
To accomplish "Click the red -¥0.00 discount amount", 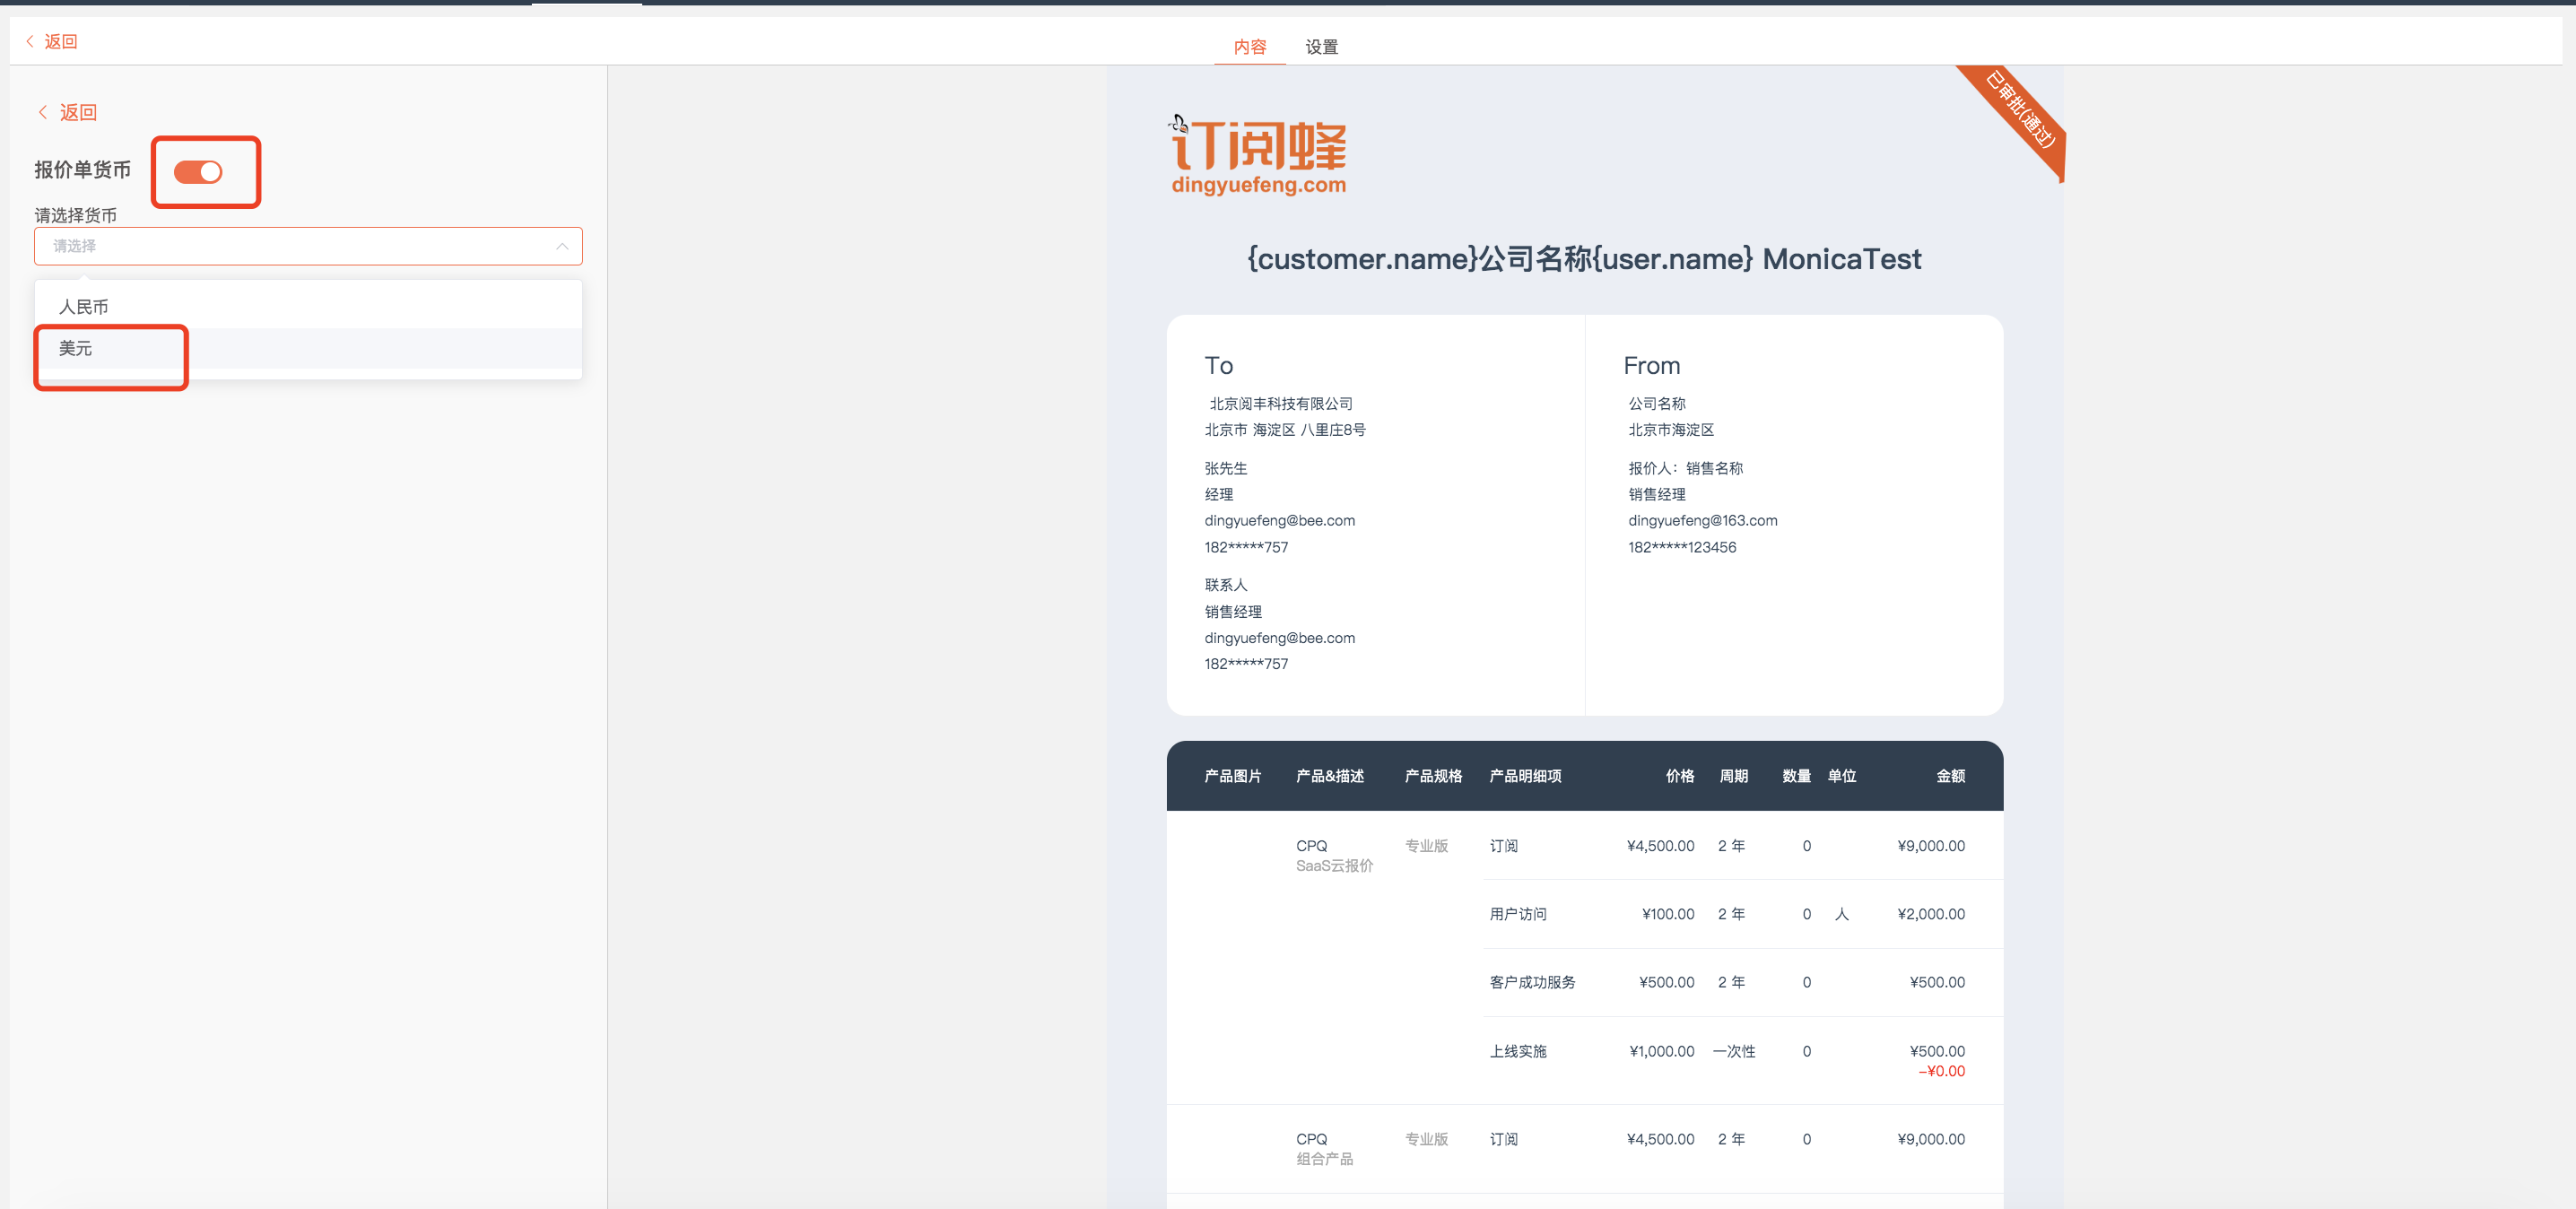I will (1941, 1071).
